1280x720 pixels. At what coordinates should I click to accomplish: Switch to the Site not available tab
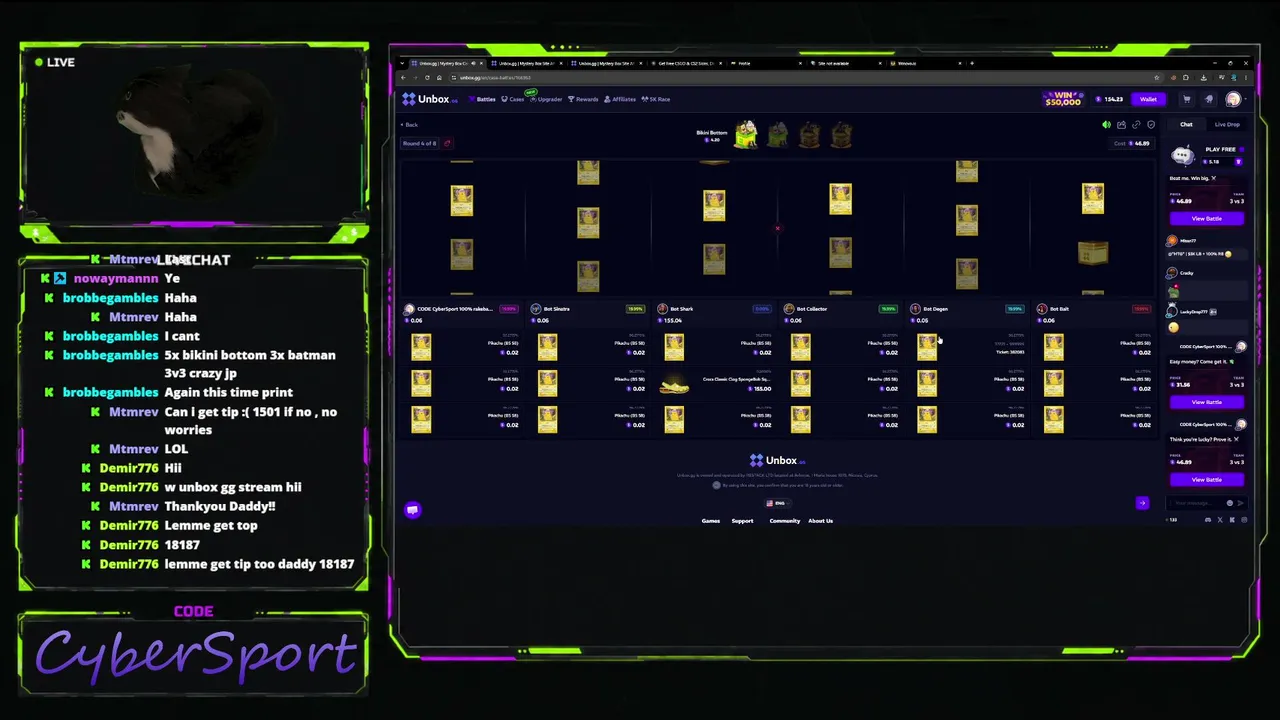(x=846, y=63)
